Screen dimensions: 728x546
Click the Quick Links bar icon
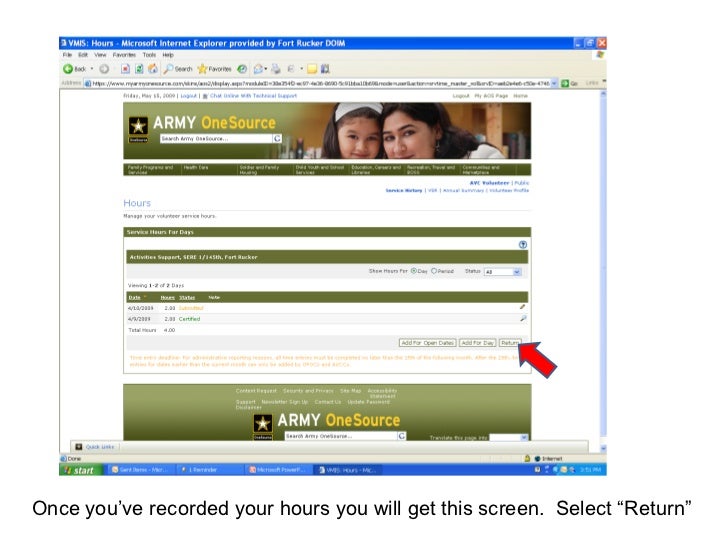click(x=78, y=447)
